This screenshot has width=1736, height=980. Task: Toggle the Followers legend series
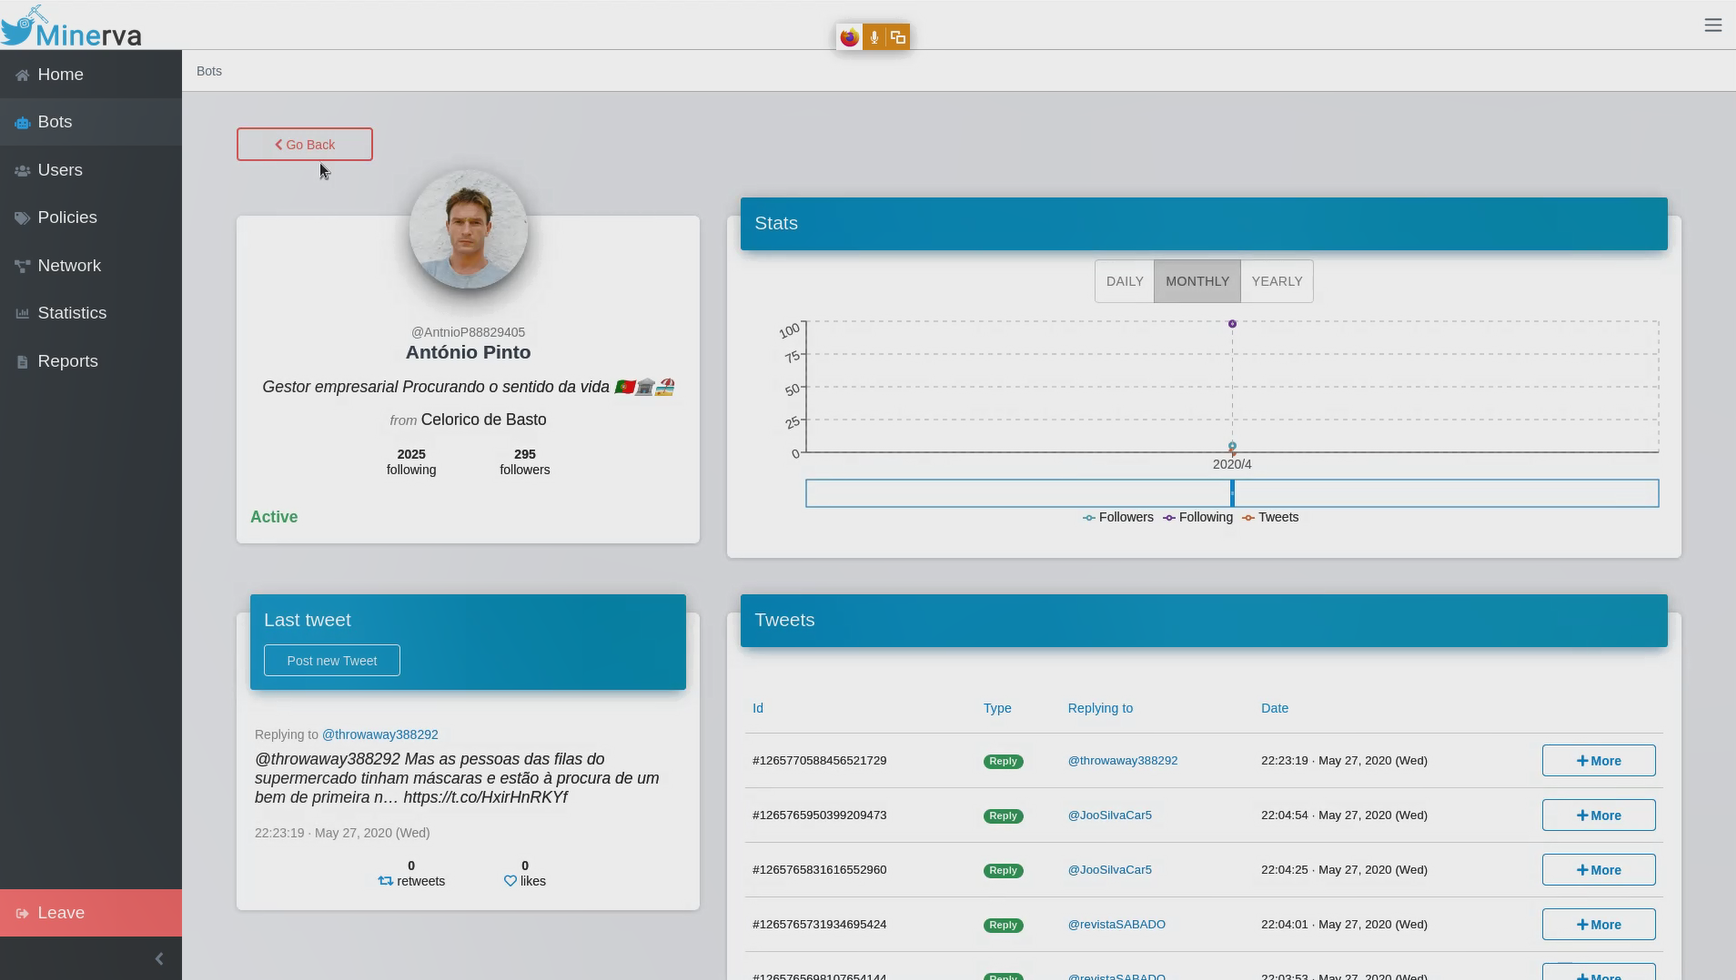(x=1118, y=517)
